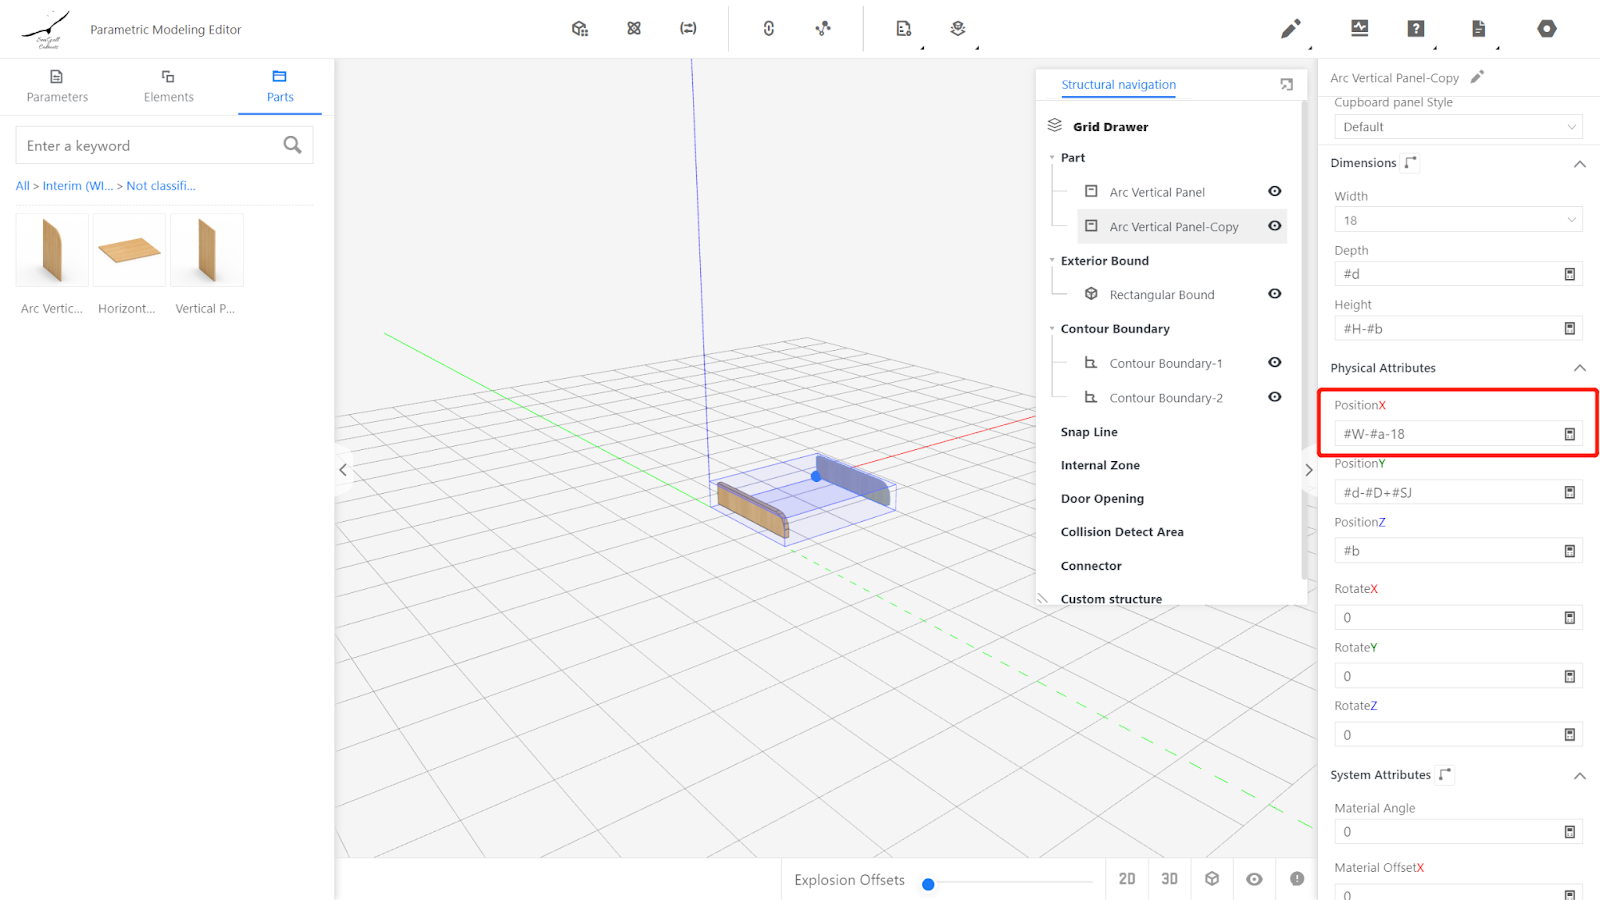
Task: Open the Elements tab
Action: click(168, 86)
